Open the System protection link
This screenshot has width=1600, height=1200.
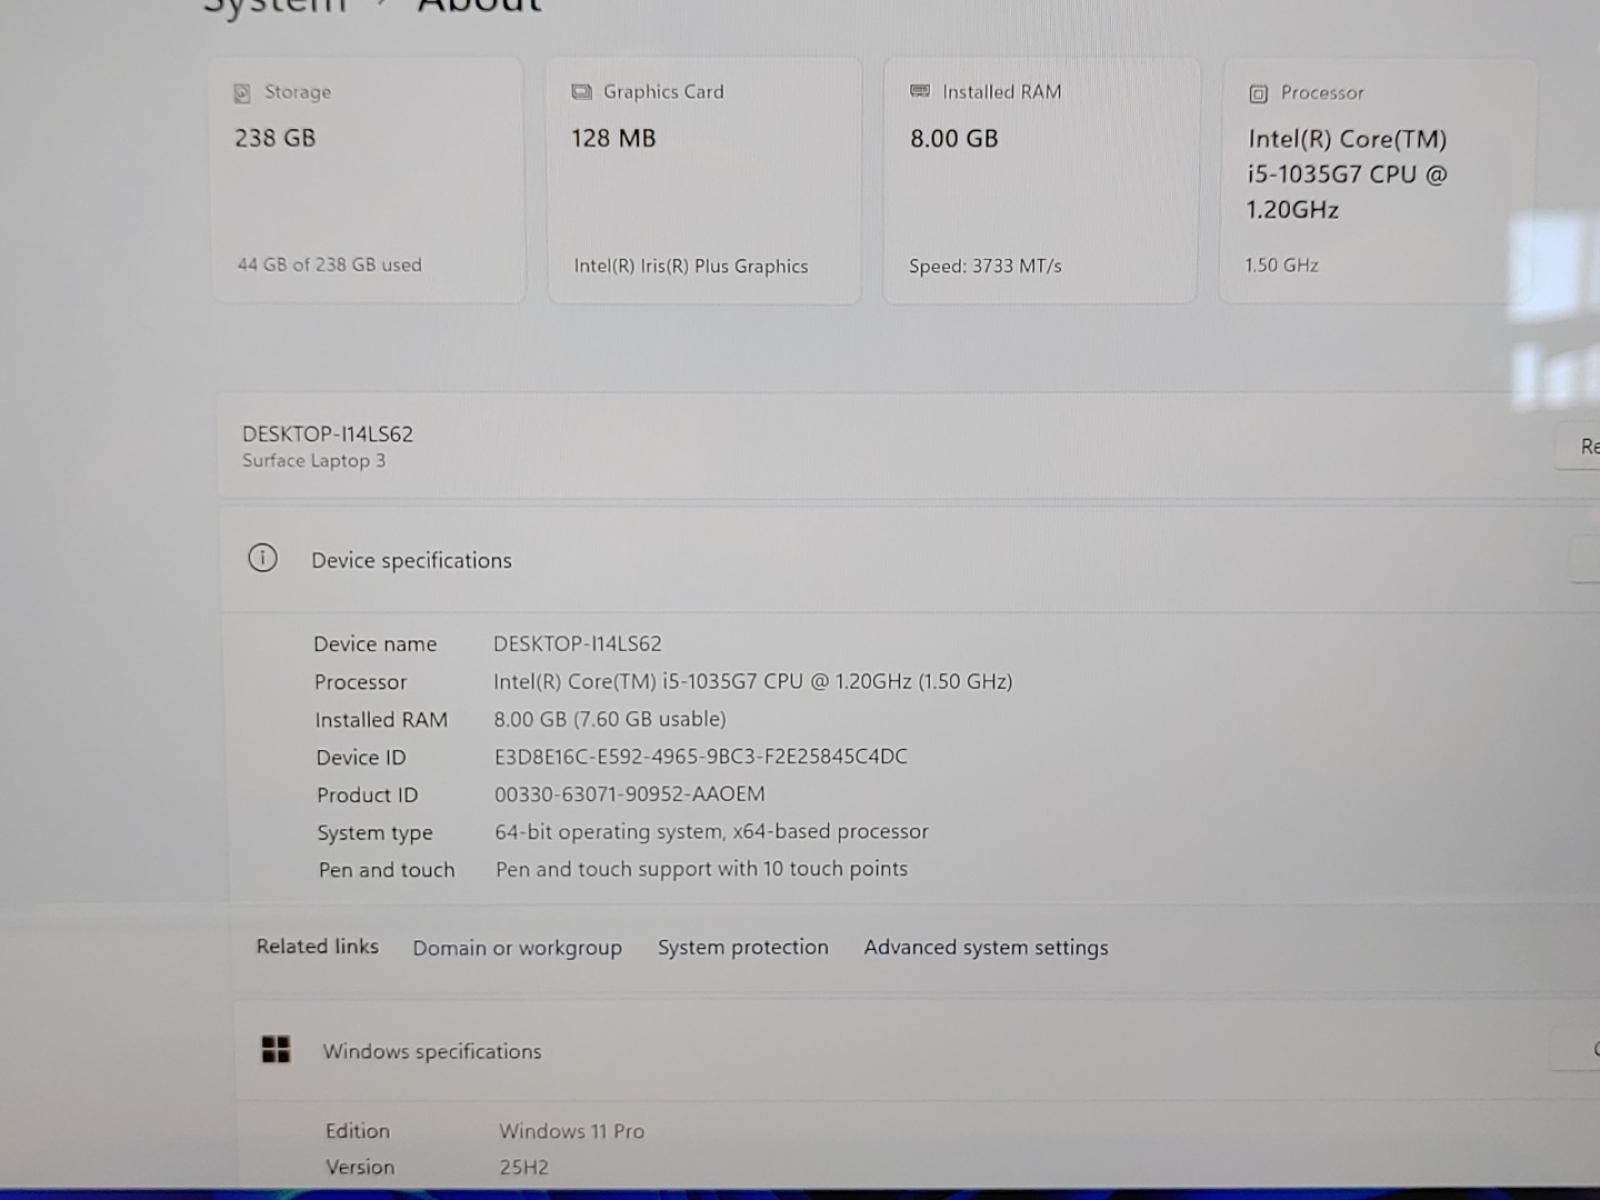pyautogui.click(x=743, y=947)
